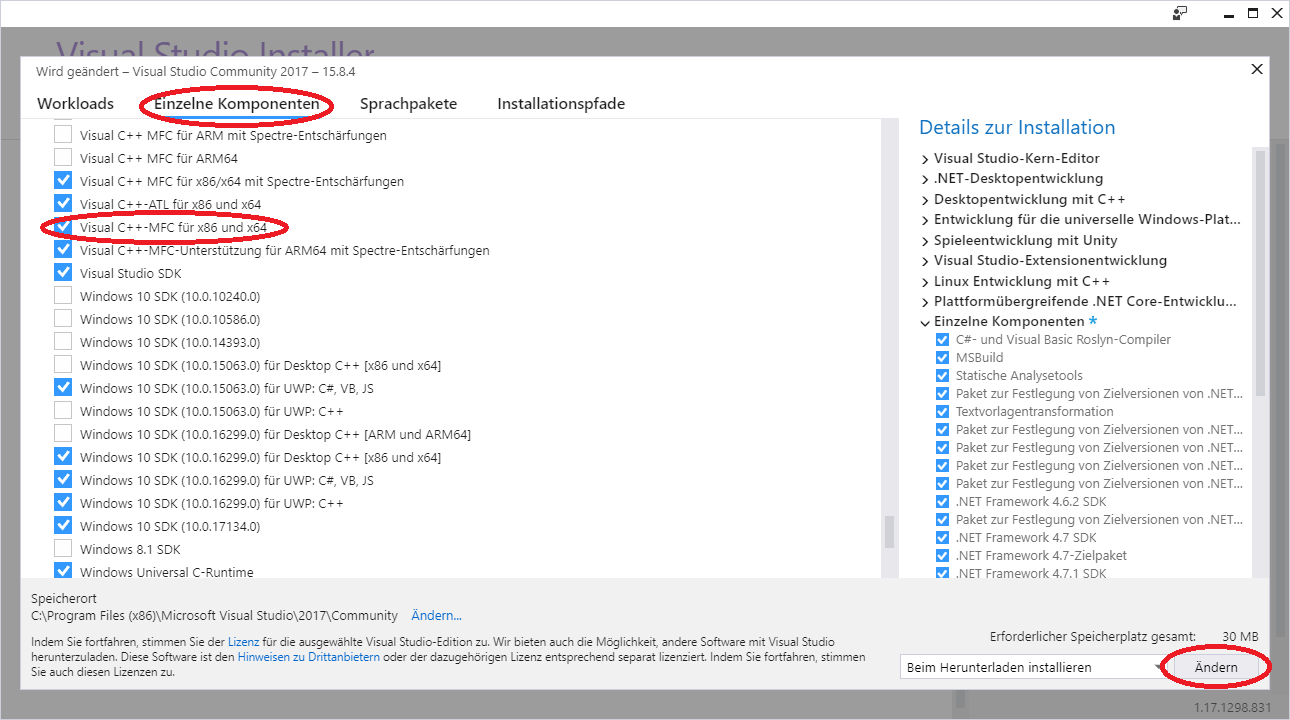Expand Visual Studio-Kern-Editor details
Viewport: 1290px width, 720px height.
click(925, 158)
